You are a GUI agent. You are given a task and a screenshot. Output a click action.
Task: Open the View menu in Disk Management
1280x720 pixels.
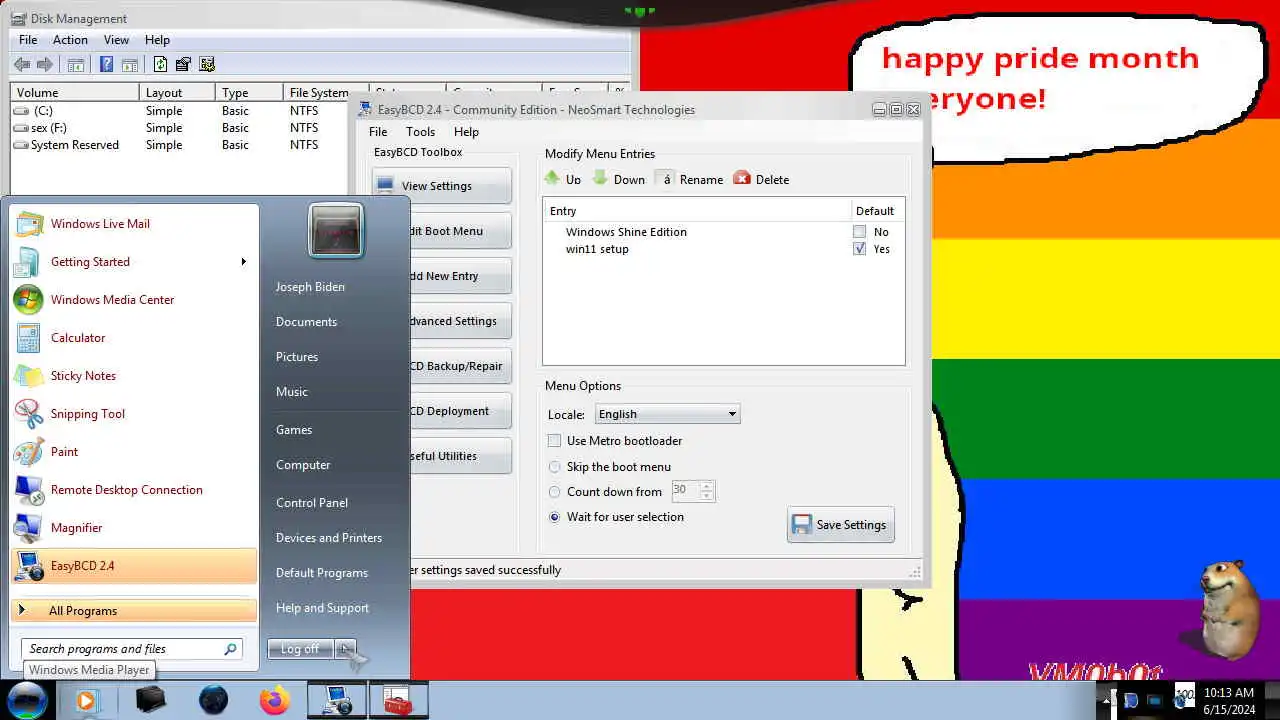[x=116, y=40]
